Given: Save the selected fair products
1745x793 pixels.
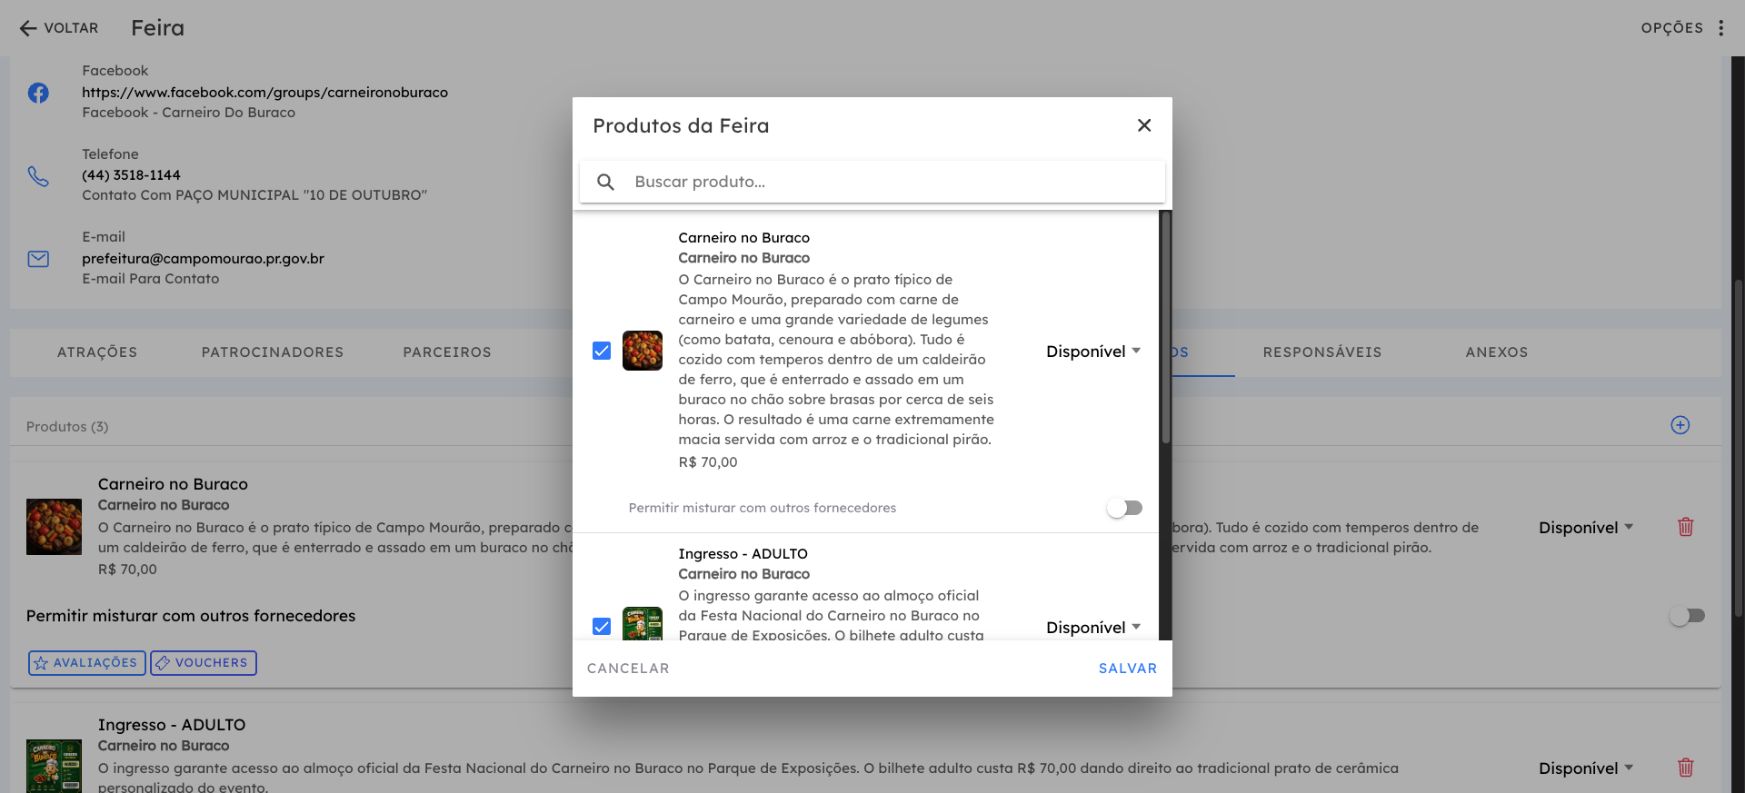Looking at the screenshot, I should pyautogui.click(x=1127, y=668).
